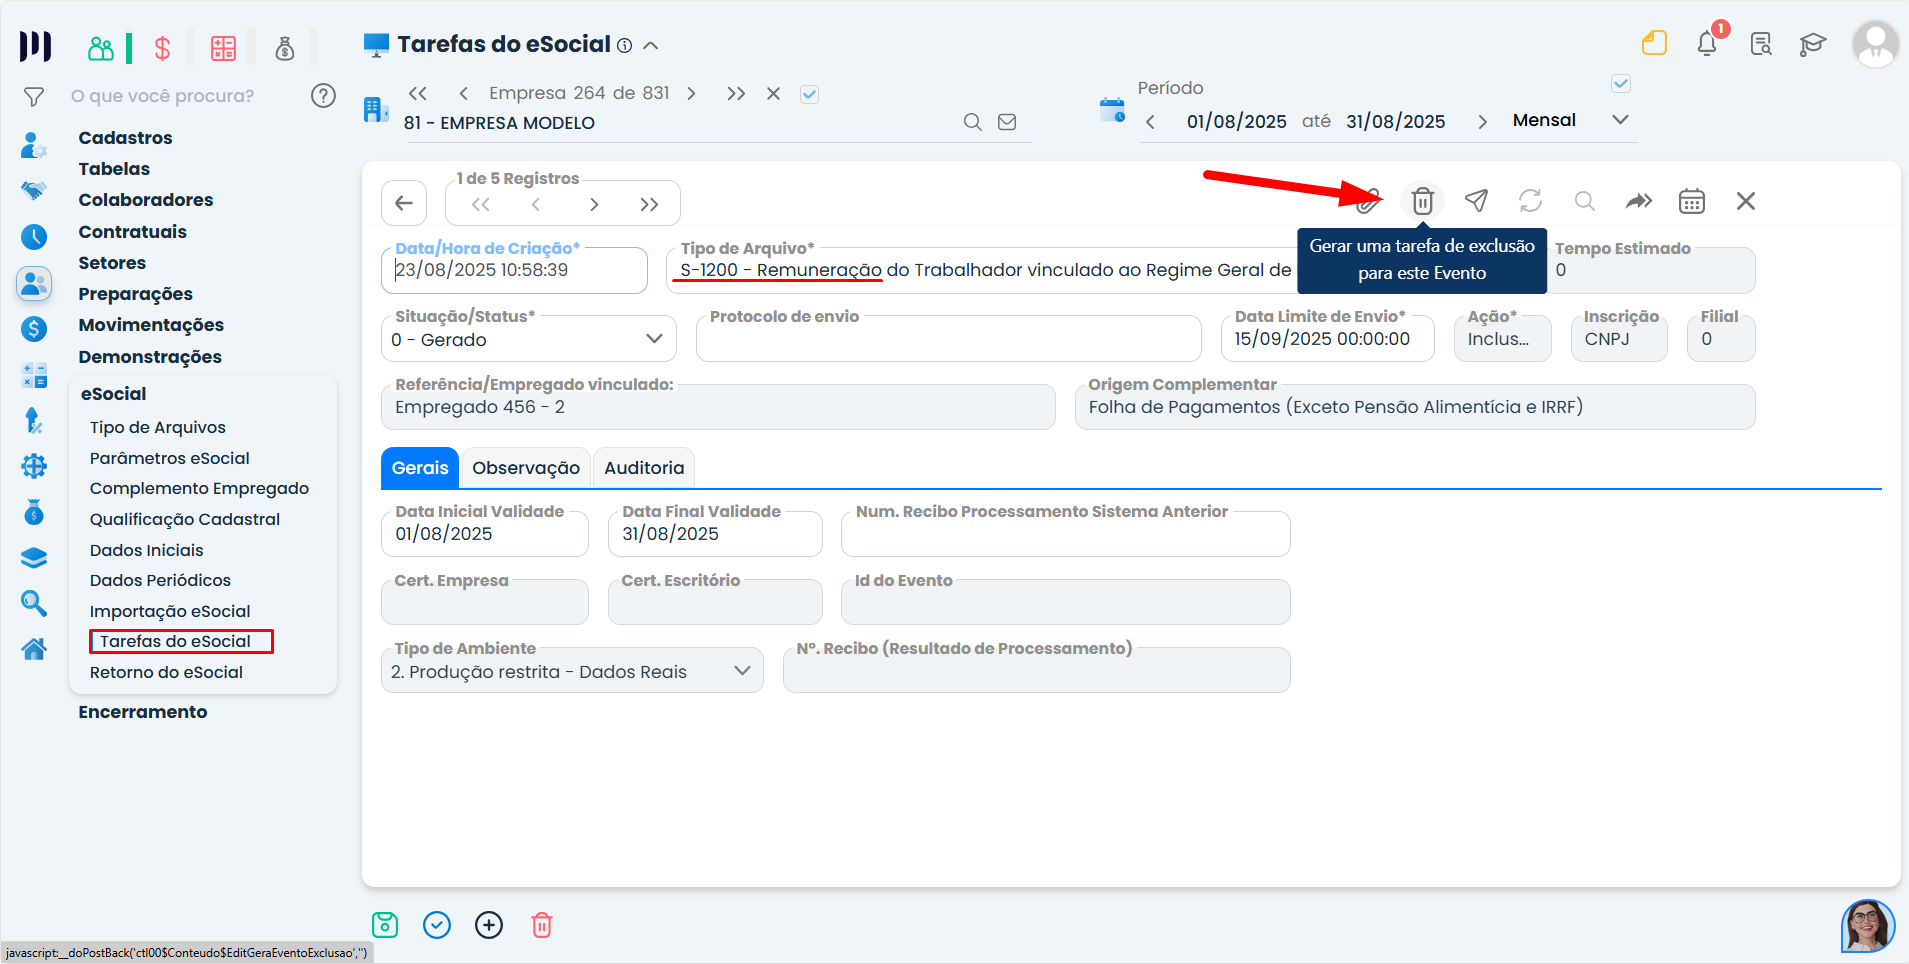Open the calendar icon in record toolbar
1909x964 pixels.
click(1691, 201)
